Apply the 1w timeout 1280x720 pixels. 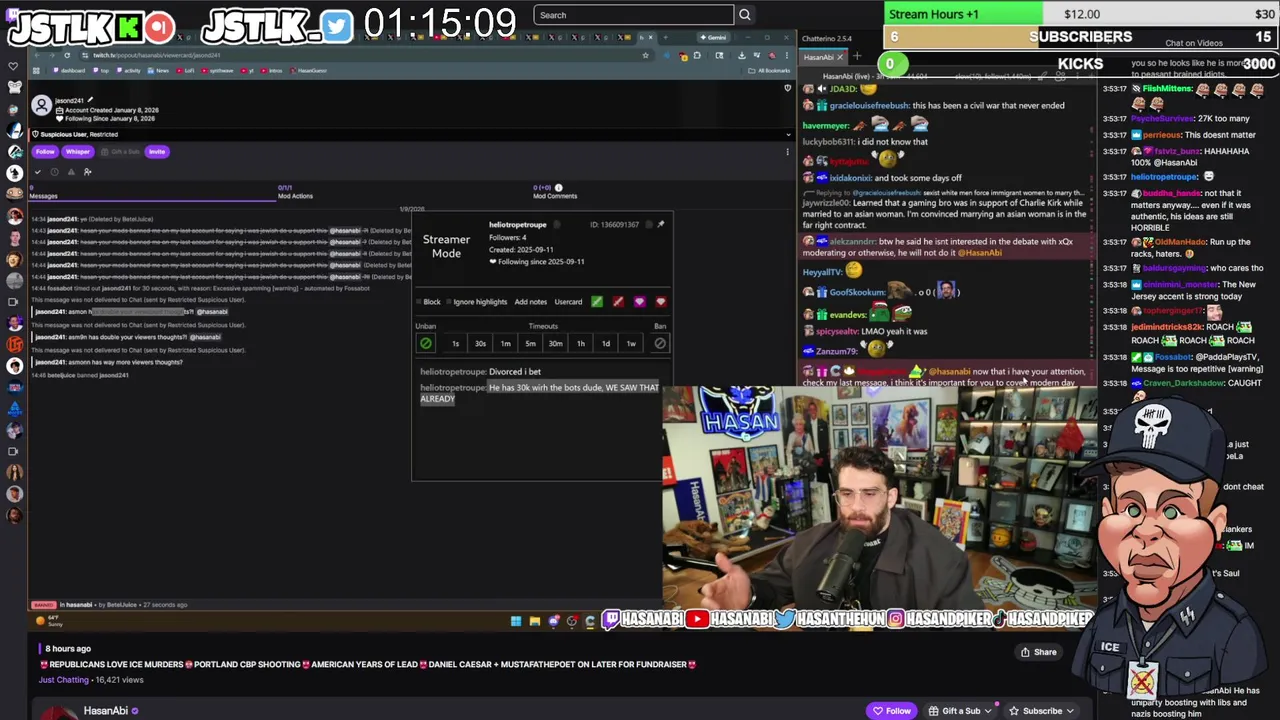click(630, 343)
